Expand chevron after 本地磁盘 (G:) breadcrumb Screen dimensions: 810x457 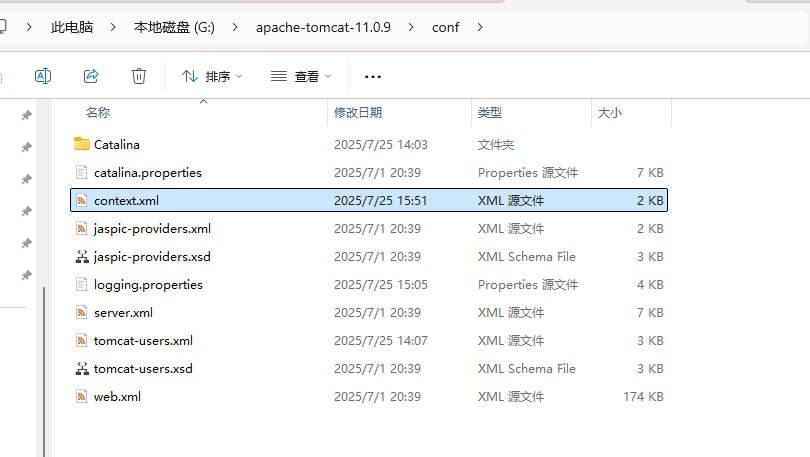tap(235, 27)
